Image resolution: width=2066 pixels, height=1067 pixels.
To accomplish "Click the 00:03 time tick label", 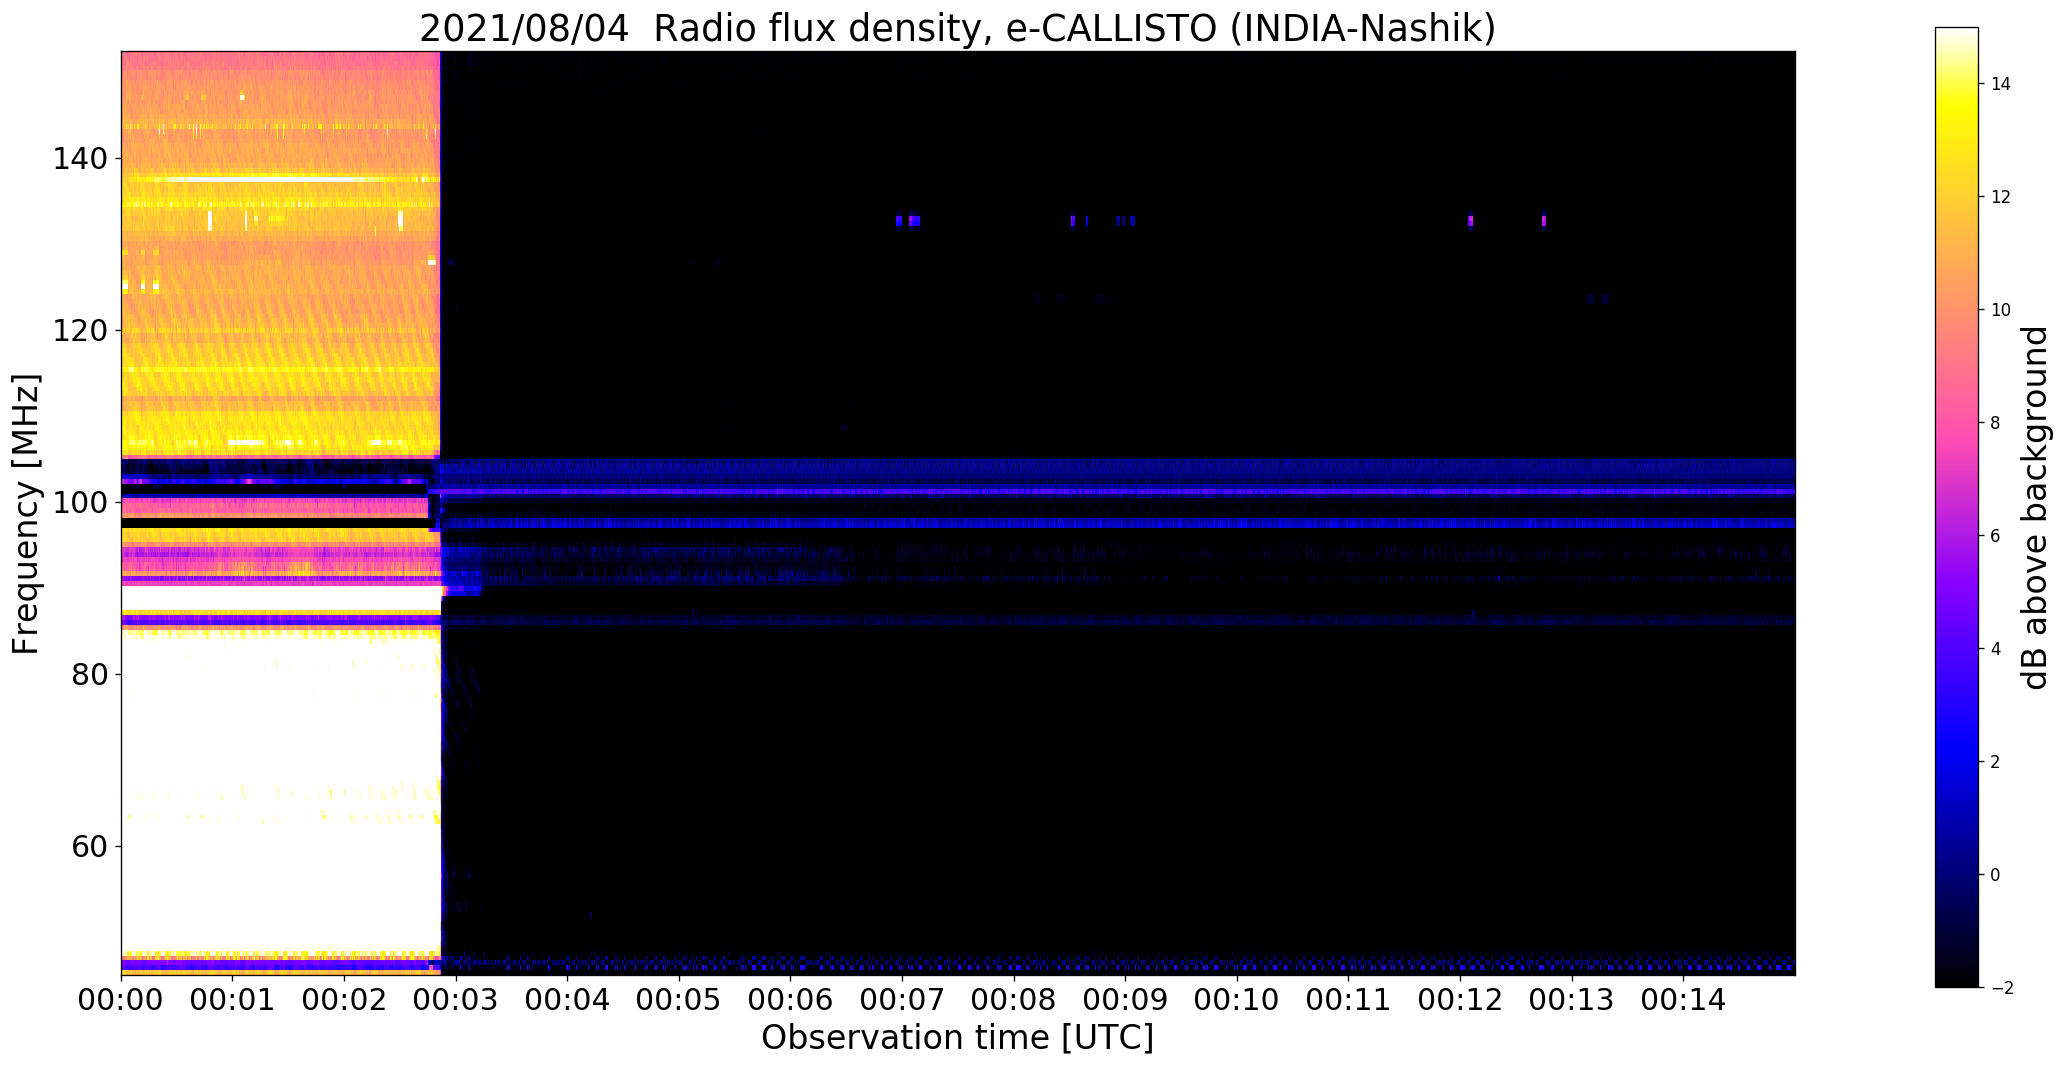I will 456,999.
